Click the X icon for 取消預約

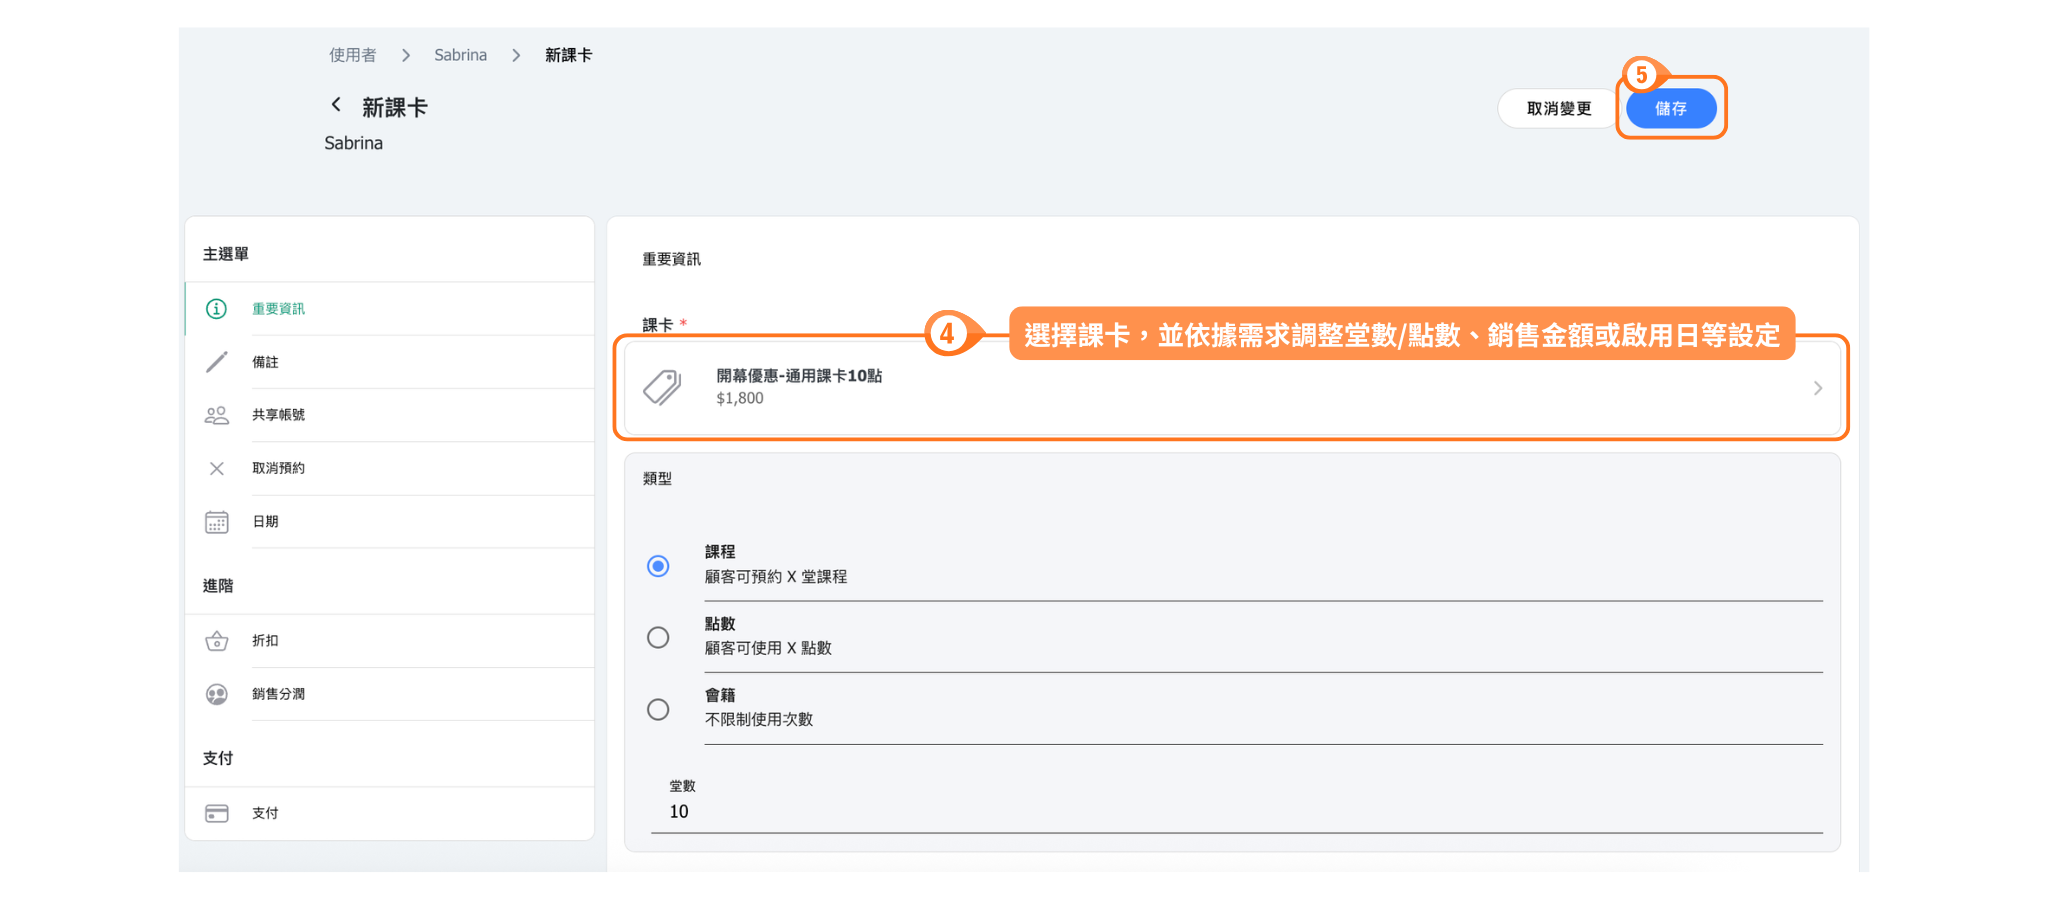click(x=216, y=468)
